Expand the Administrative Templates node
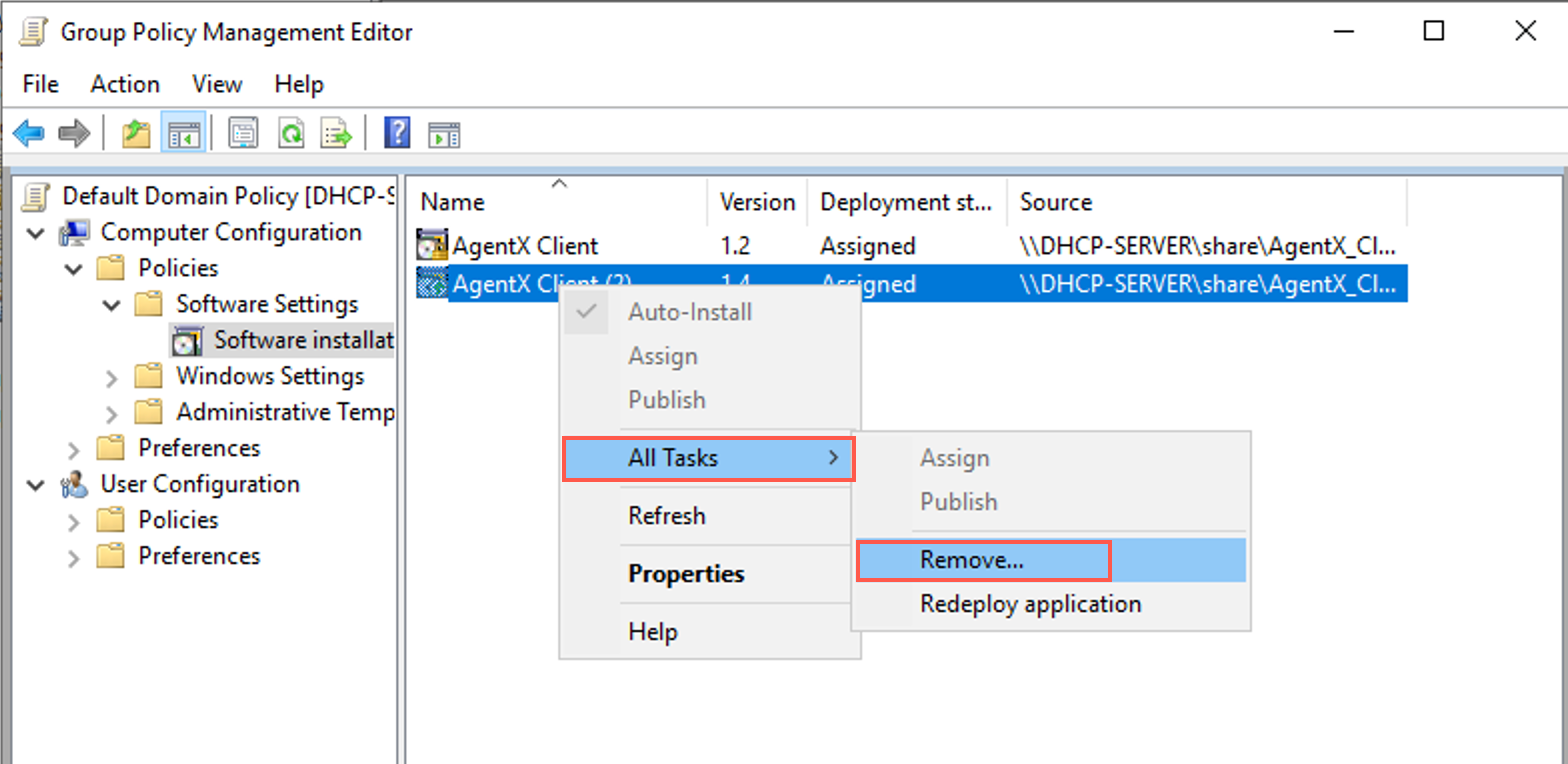 pyautogui.click(x=112, y=414)
